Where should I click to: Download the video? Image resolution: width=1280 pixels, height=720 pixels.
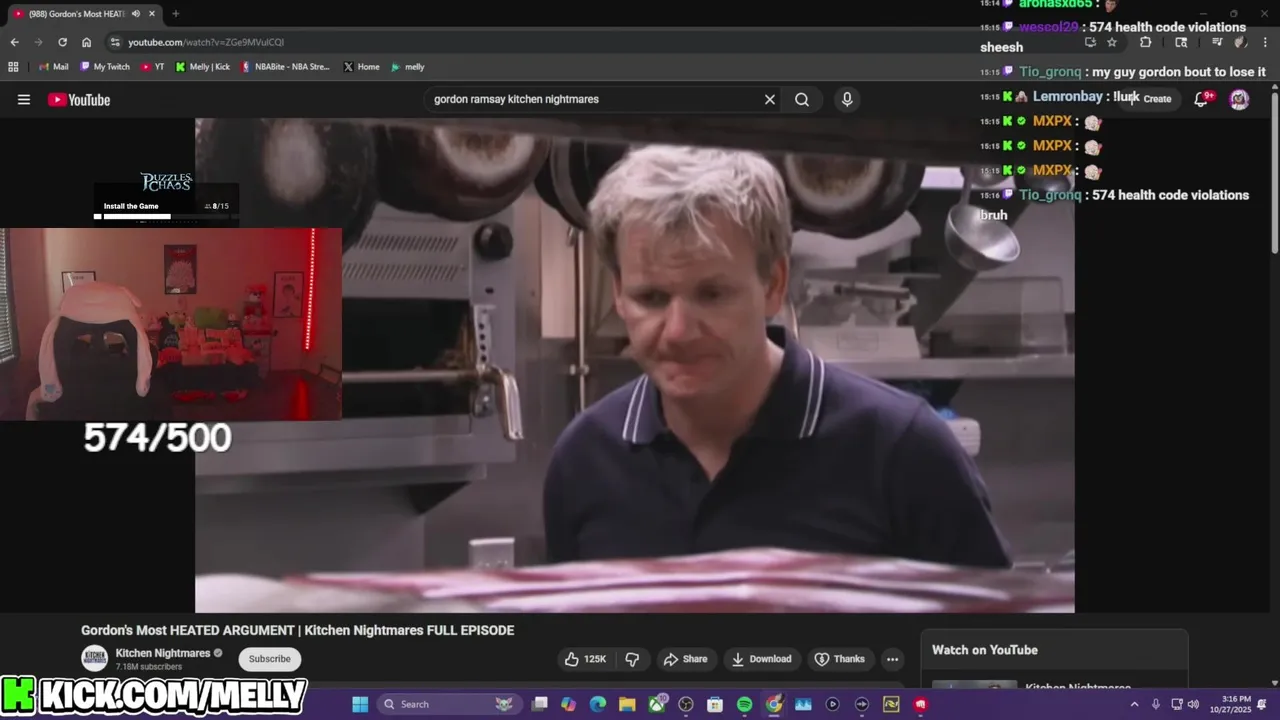(762, 659)
